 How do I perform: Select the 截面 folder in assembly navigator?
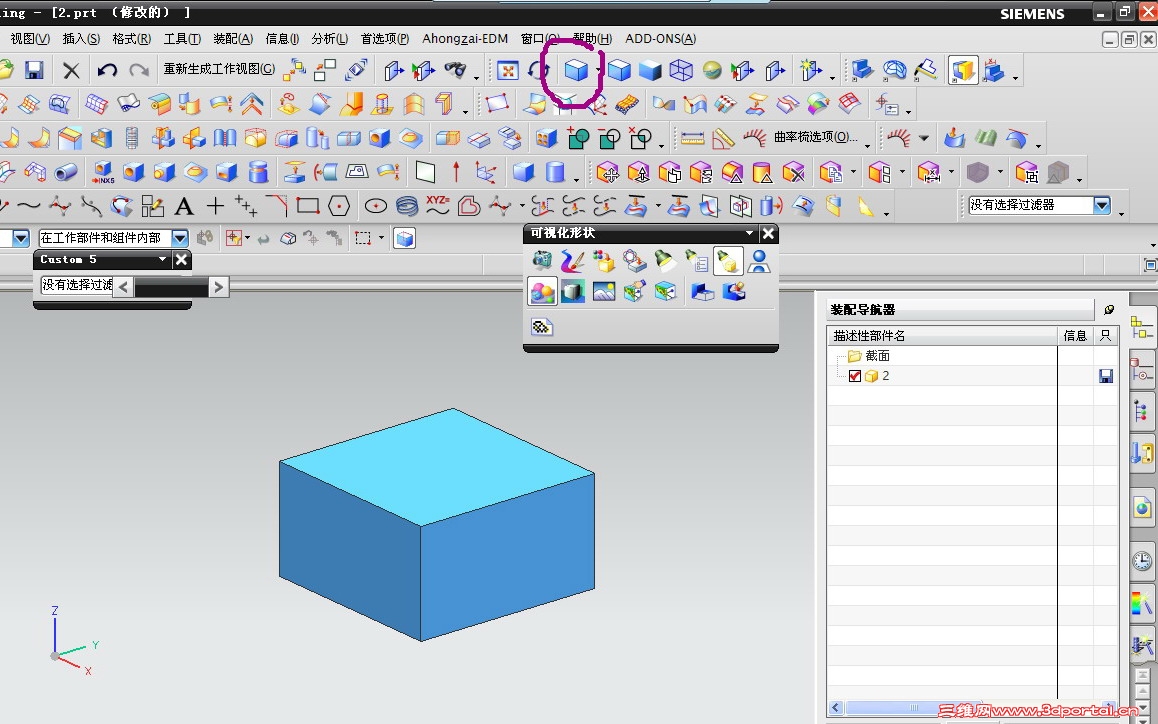click(869, 356)
